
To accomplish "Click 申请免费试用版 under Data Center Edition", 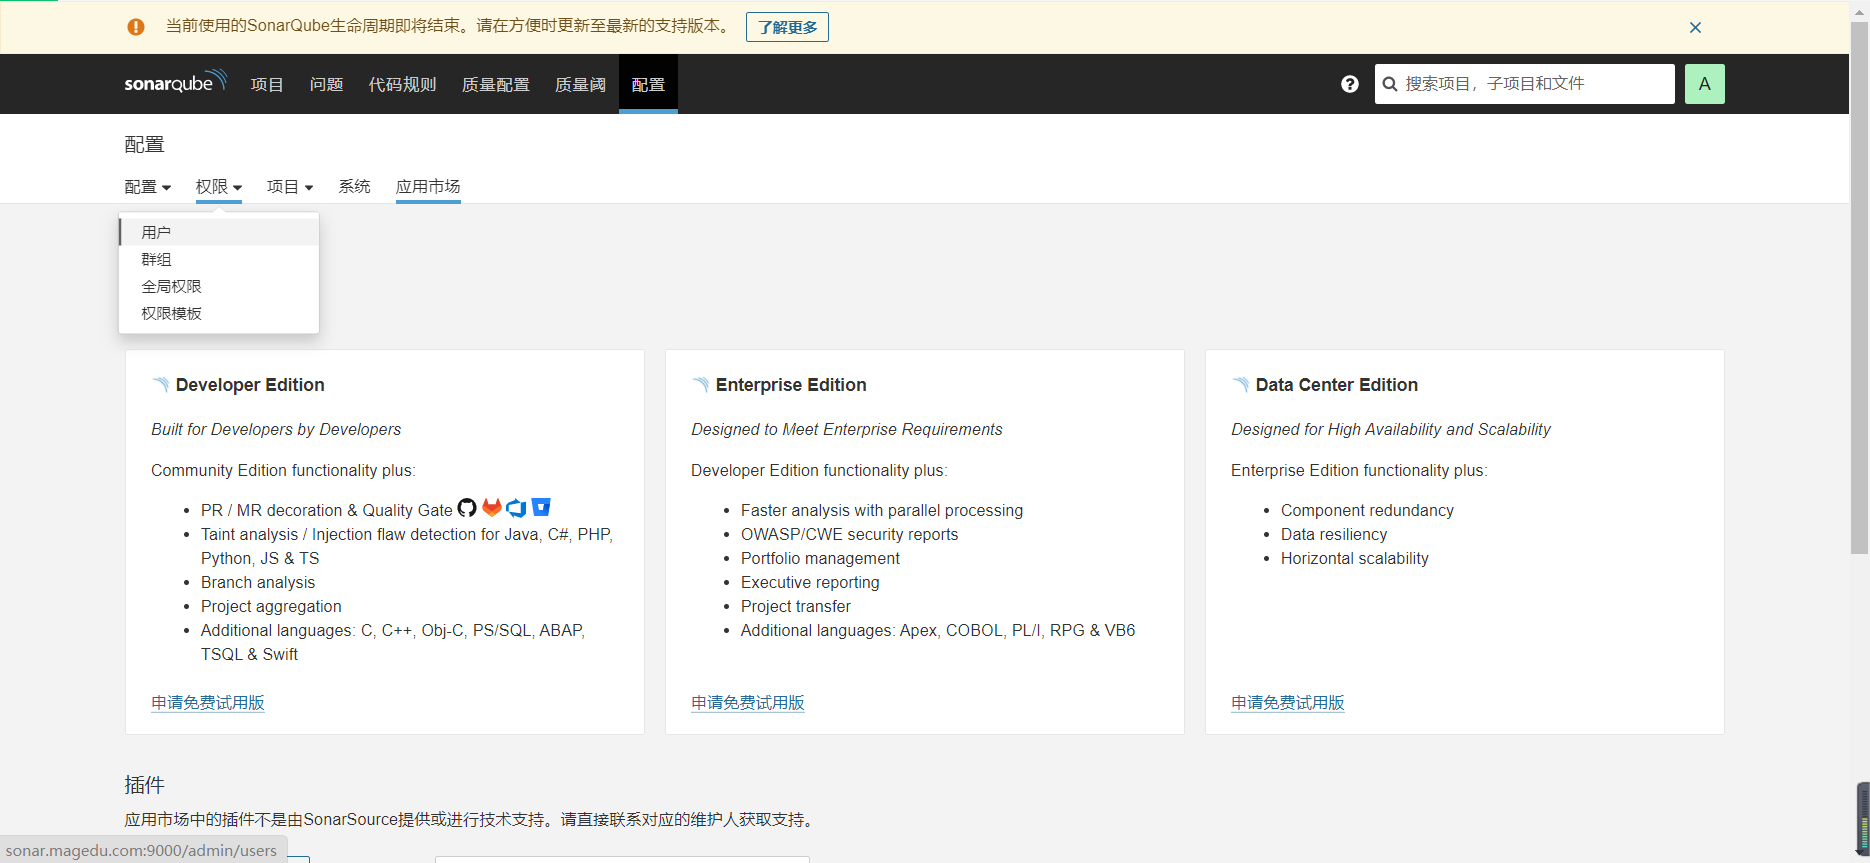I will pos(1288,703).
